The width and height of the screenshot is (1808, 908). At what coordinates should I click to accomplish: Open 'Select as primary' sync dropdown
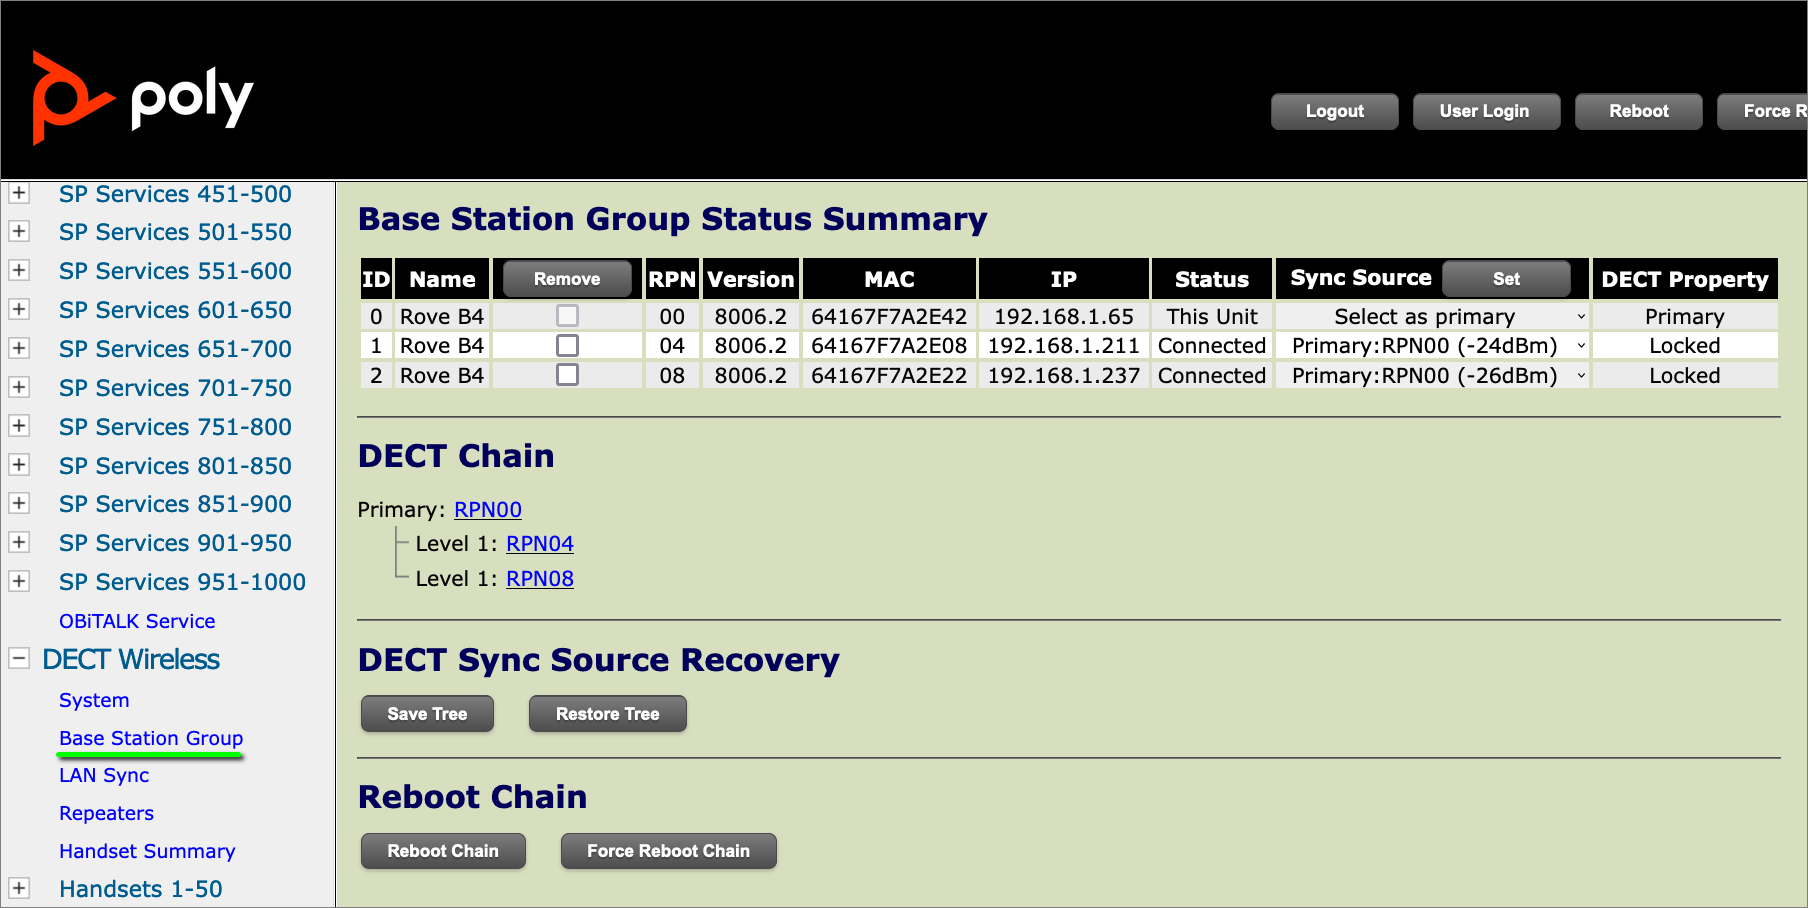tap(1431, 317)
